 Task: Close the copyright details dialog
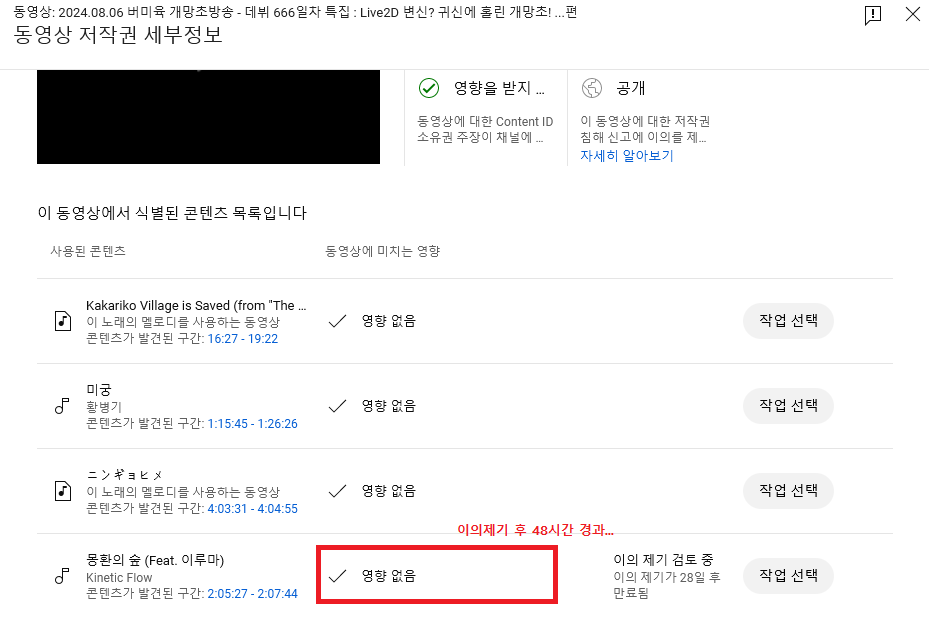[913, 14]
